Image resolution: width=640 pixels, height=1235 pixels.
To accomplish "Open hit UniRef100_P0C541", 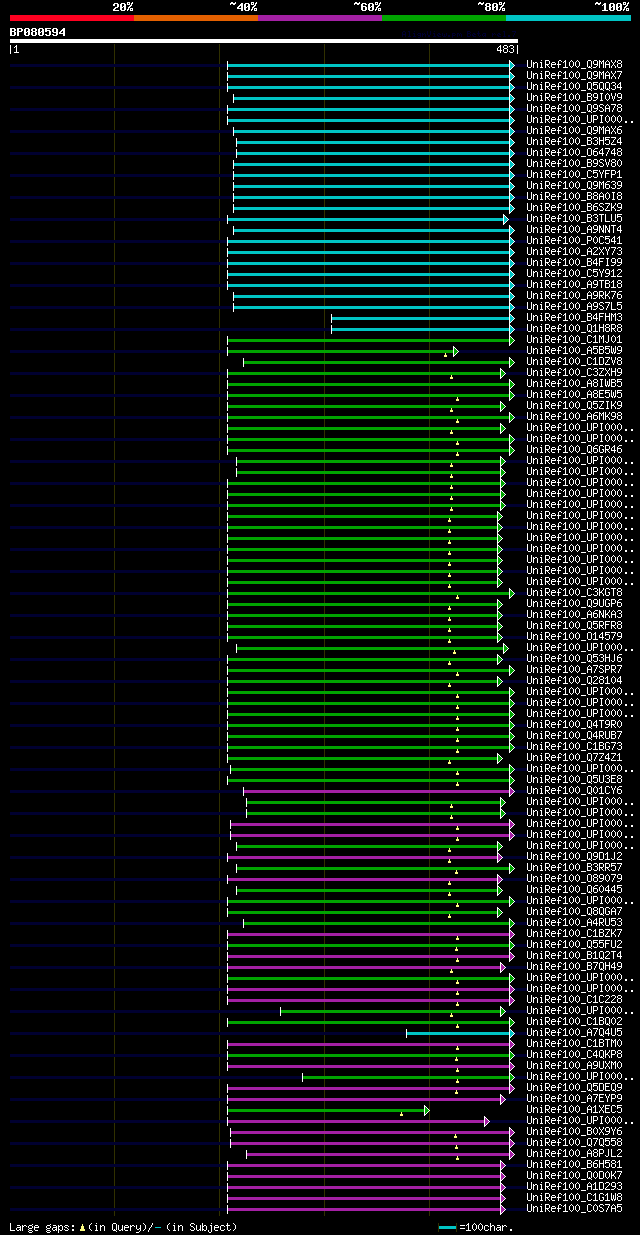I will pos(576,241).
